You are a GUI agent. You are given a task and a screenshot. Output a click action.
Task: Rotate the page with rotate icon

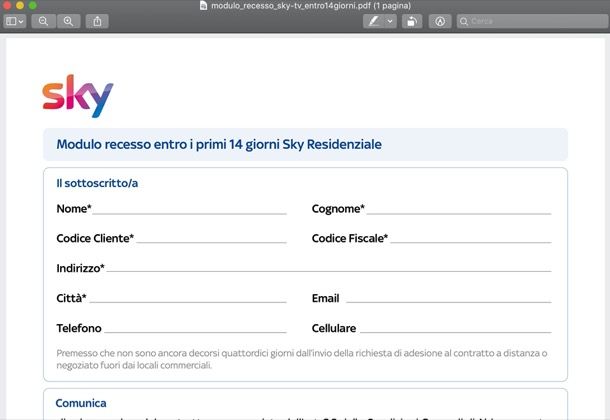tap(412, 21)
